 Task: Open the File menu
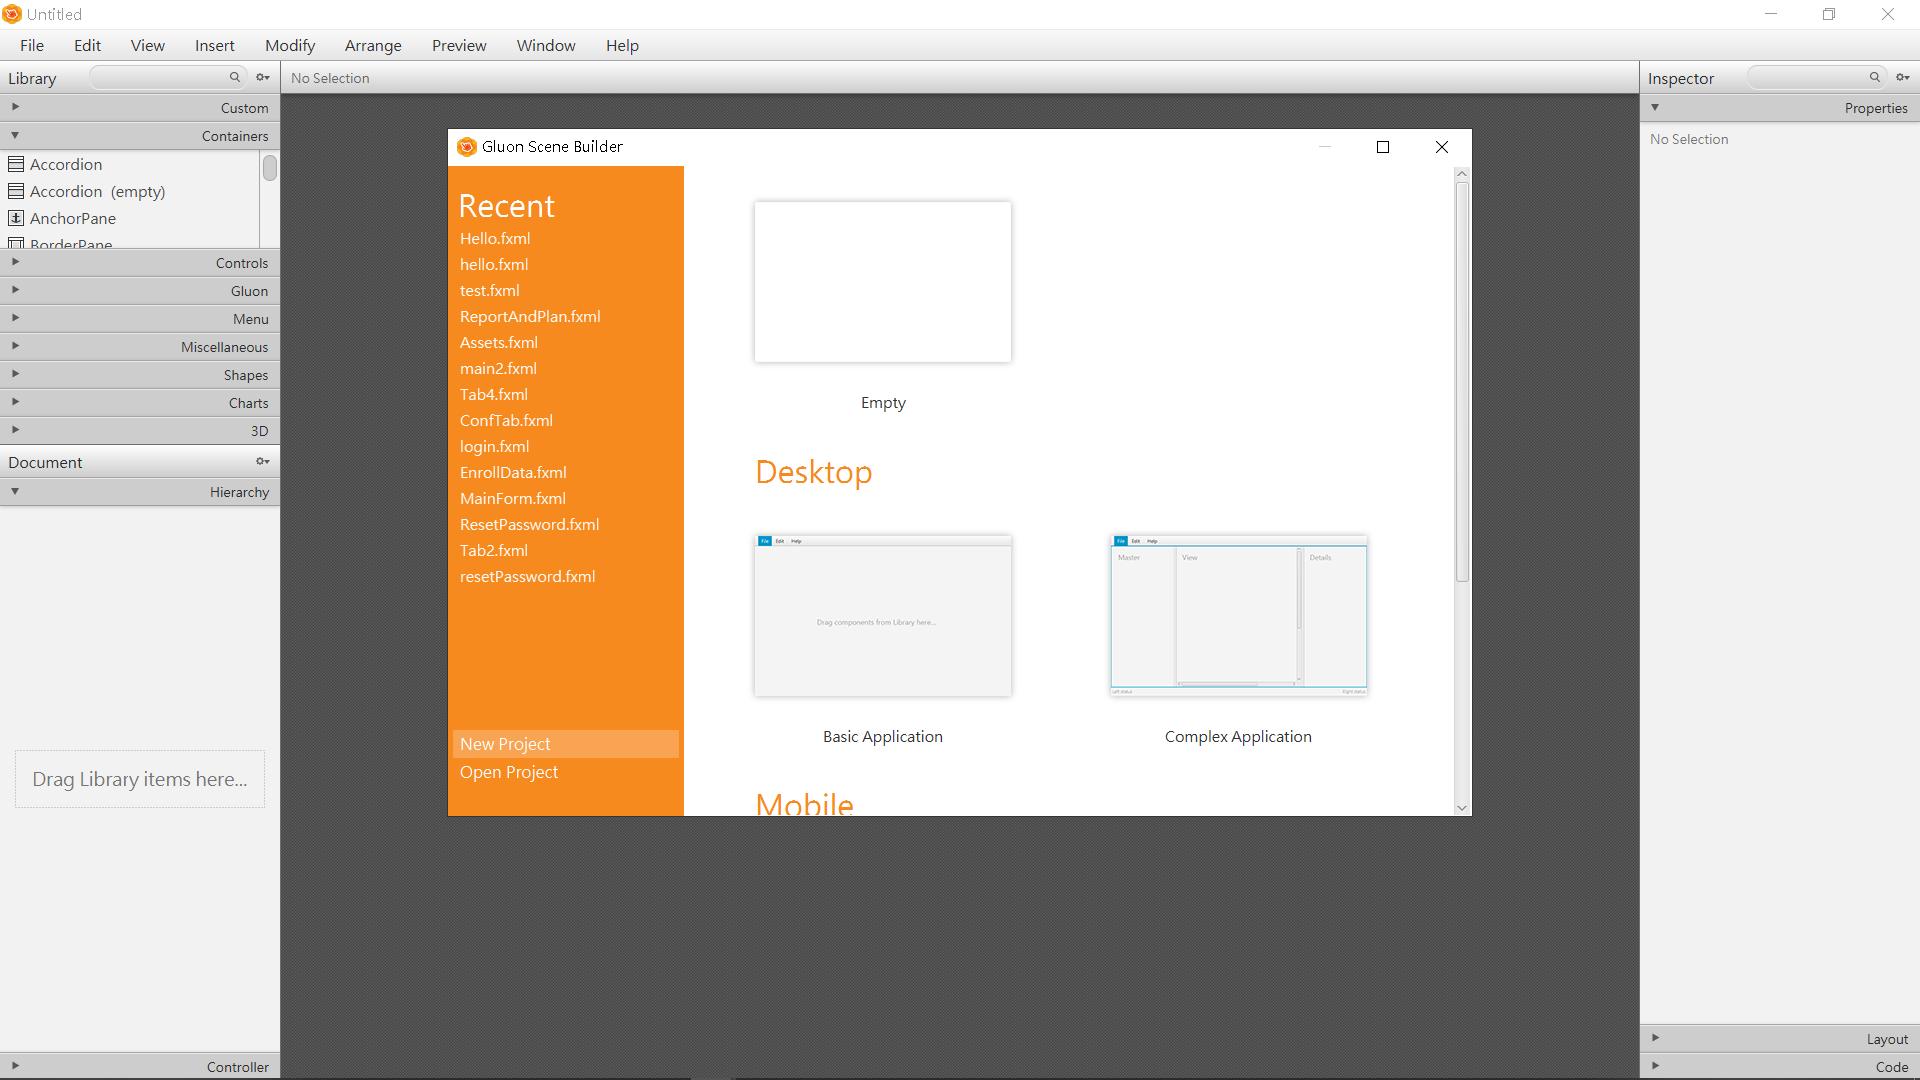(x=32, y=45)
